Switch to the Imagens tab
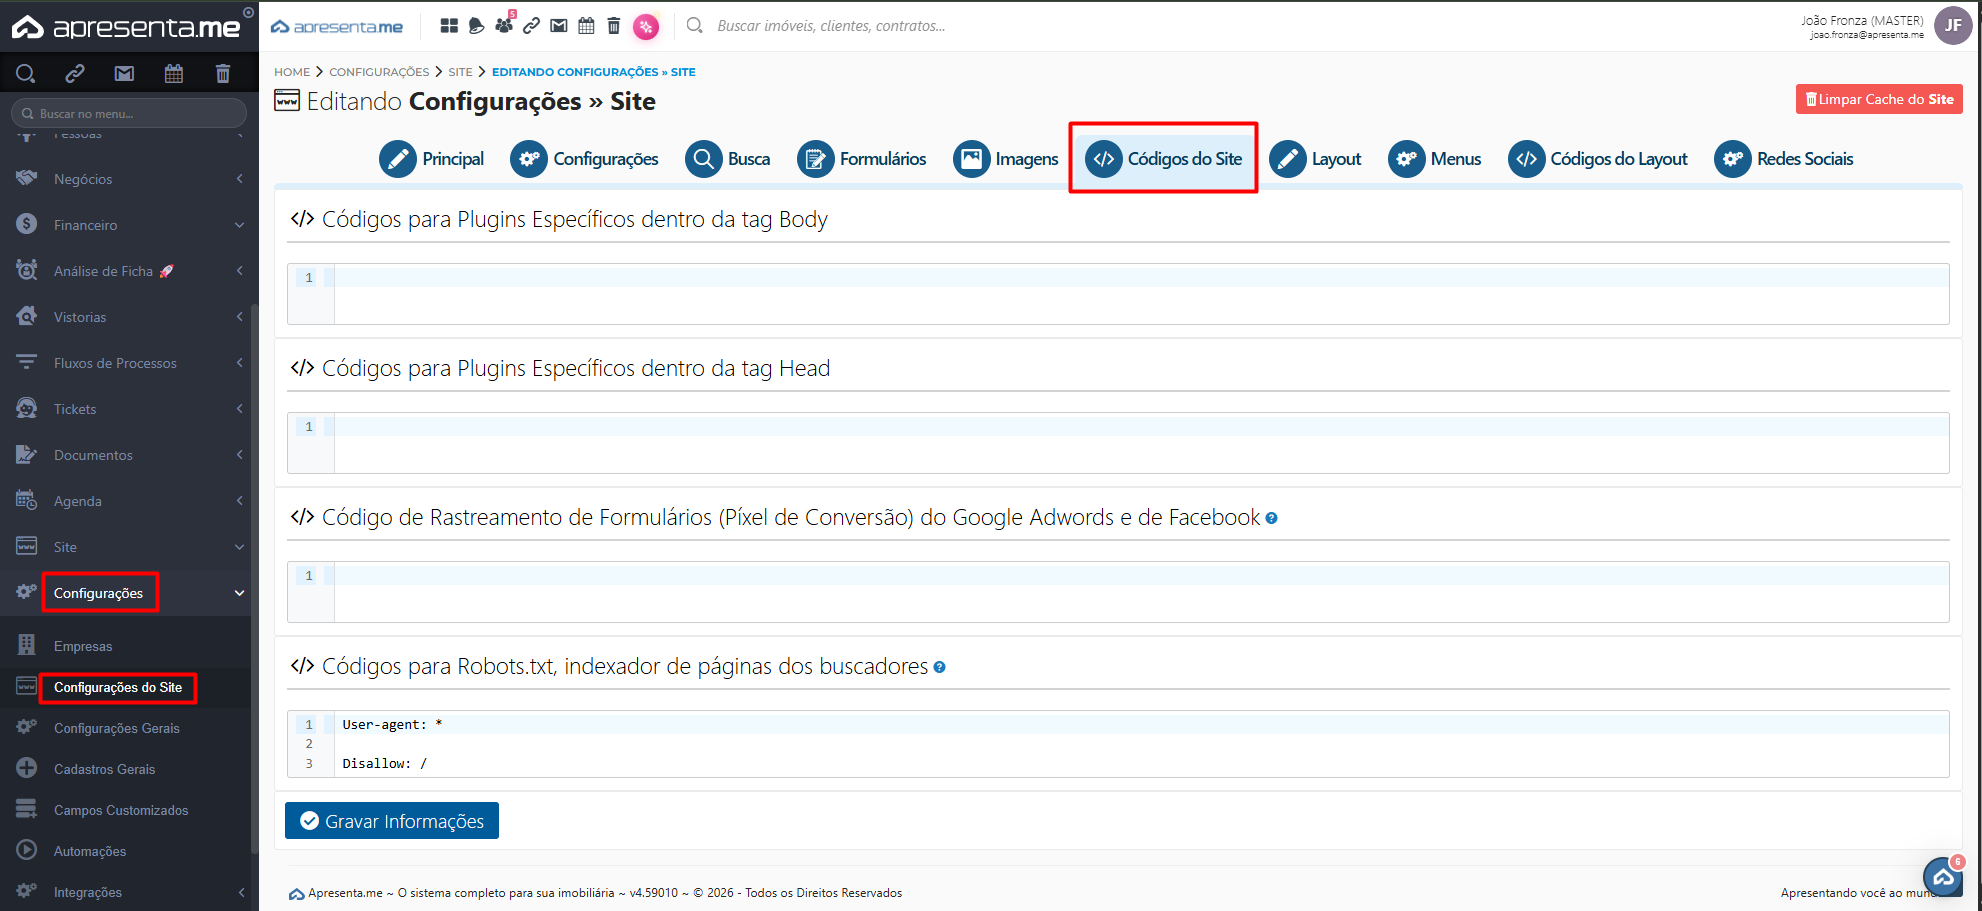 1005,159
